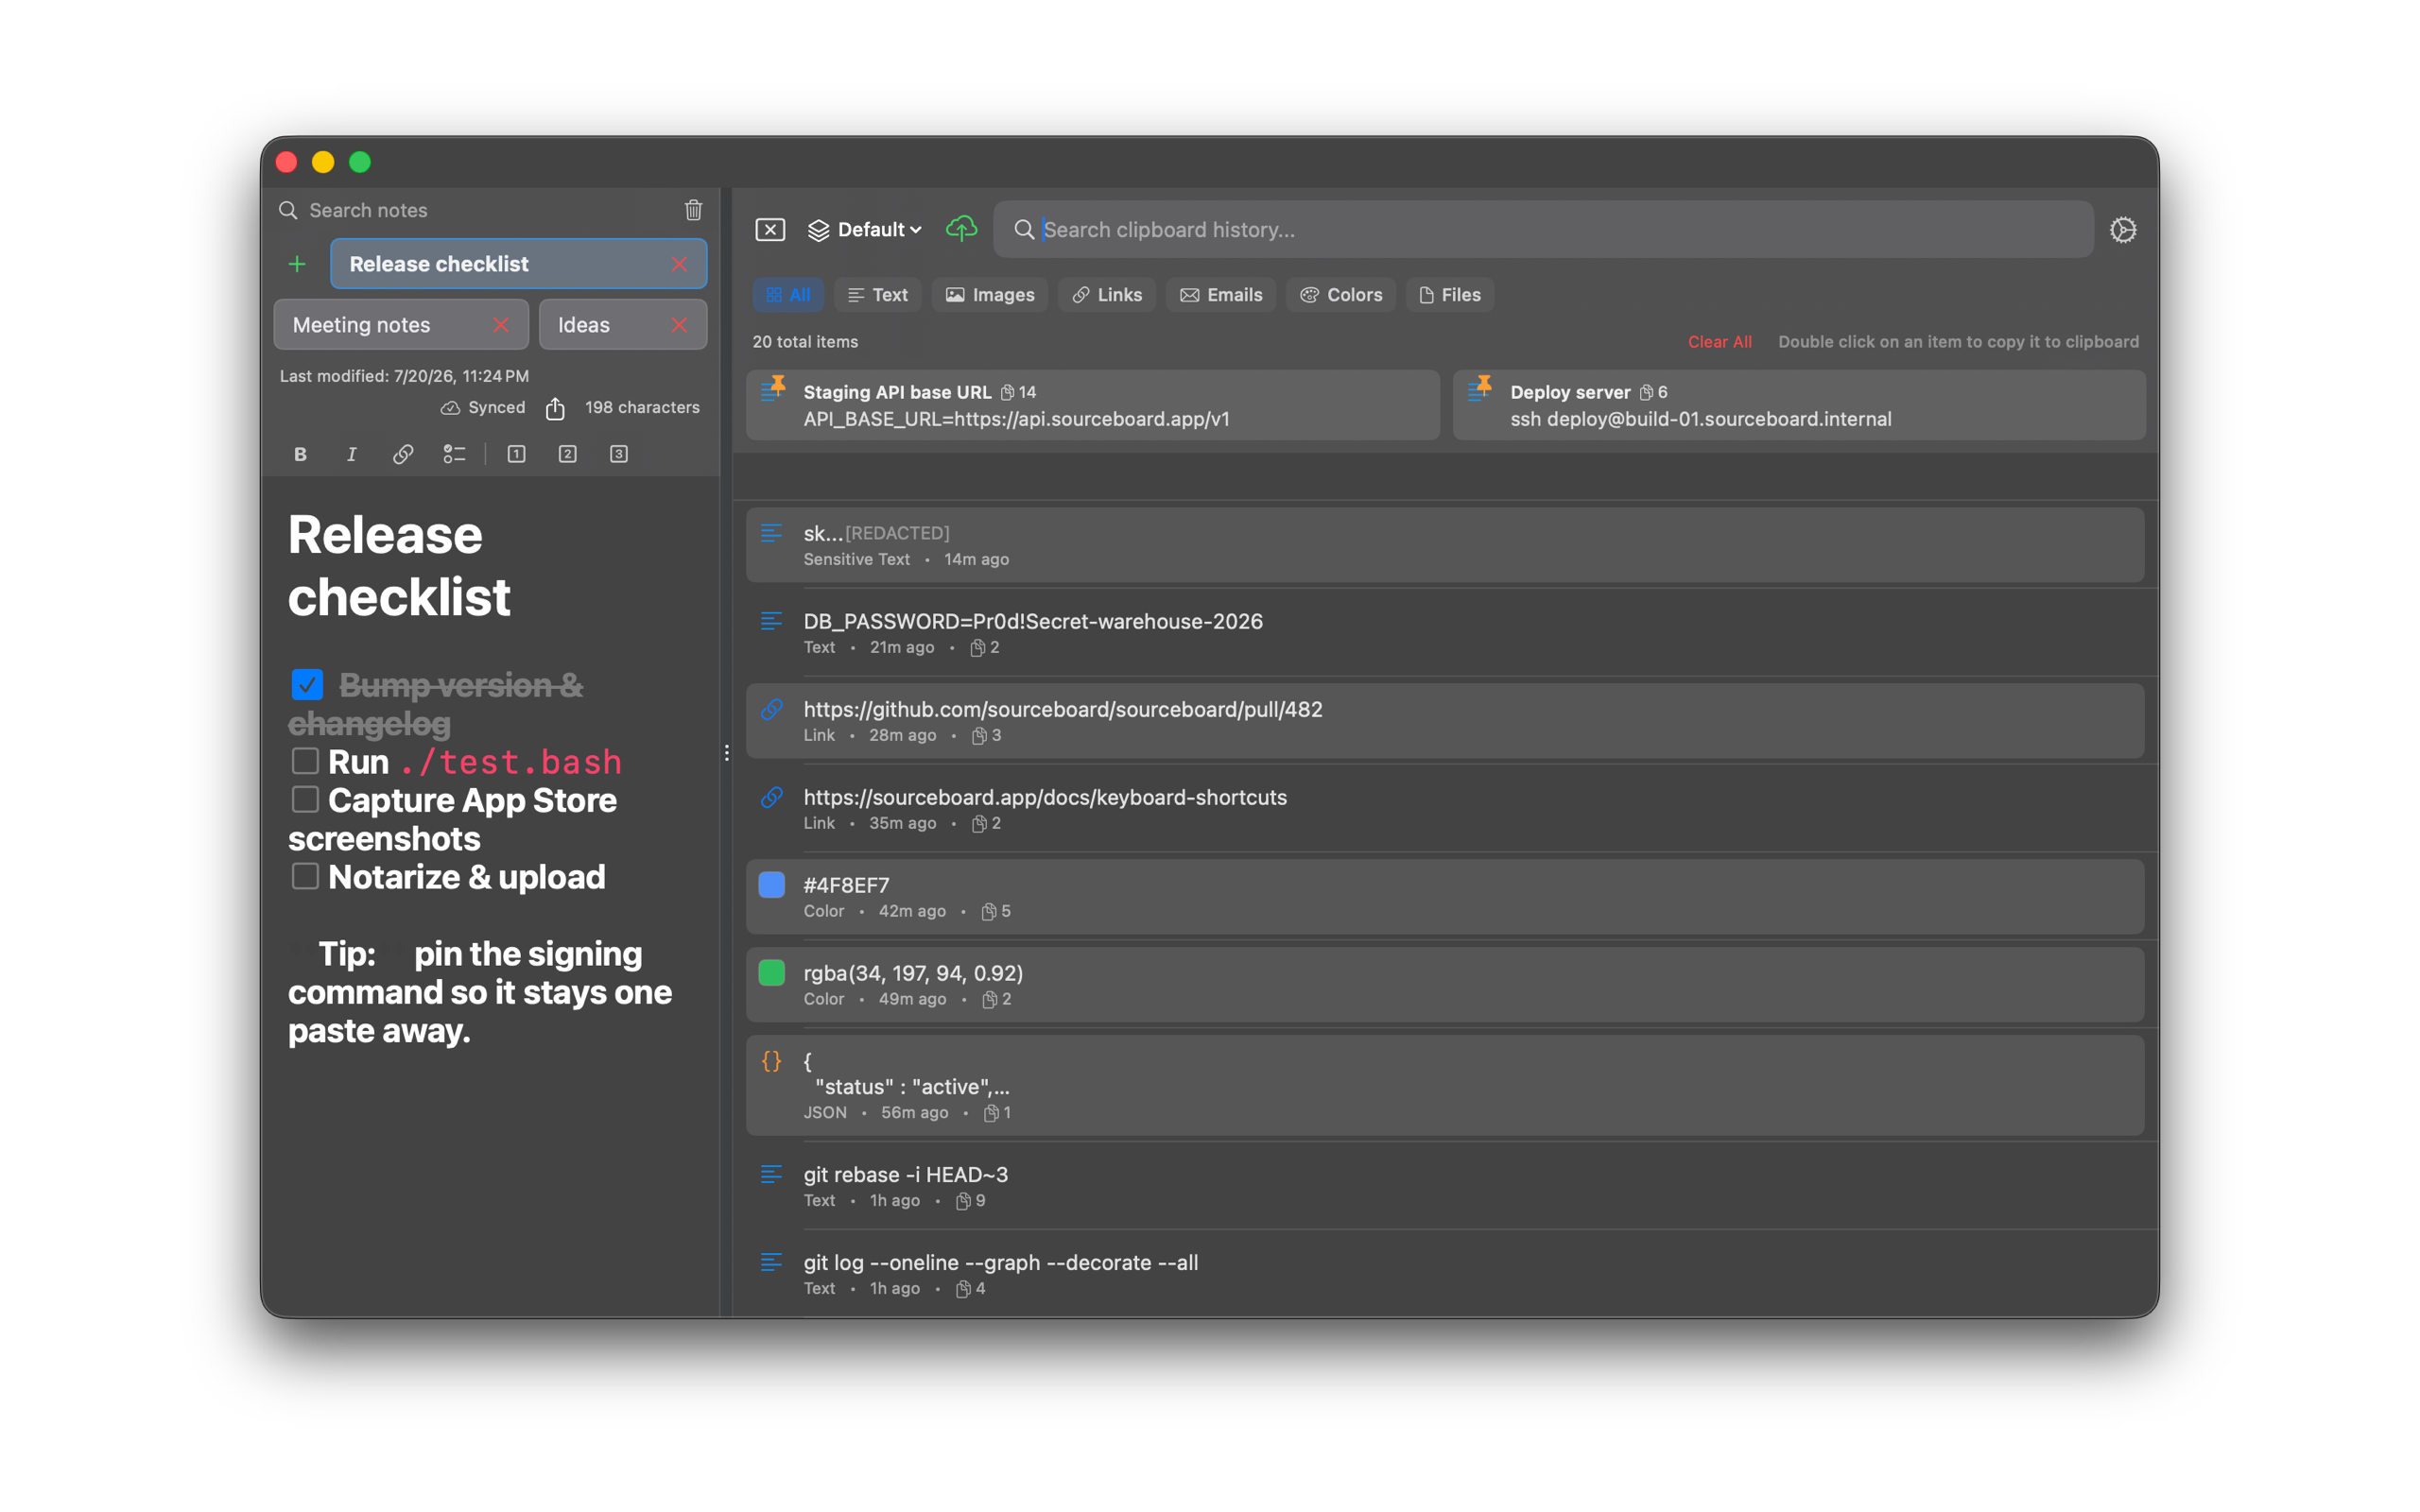Open settings with the gear icon
The width and height of the screenshot is (2420, 1512).
click(2123, 230)
